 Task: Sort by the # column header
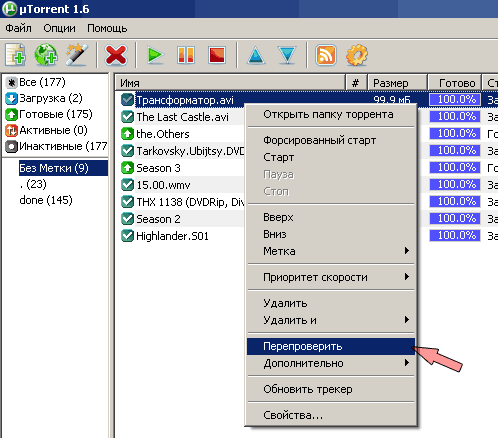click(356, 83)
